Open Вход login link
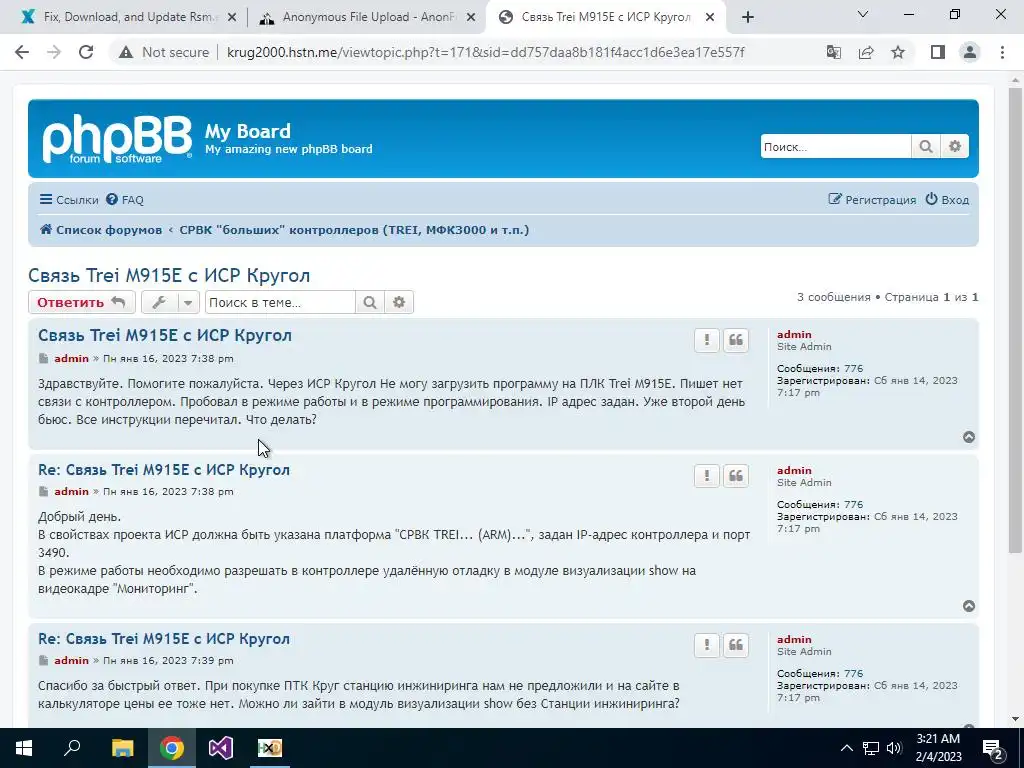The height and width of the screenshot is (768, 1024). 947,200
